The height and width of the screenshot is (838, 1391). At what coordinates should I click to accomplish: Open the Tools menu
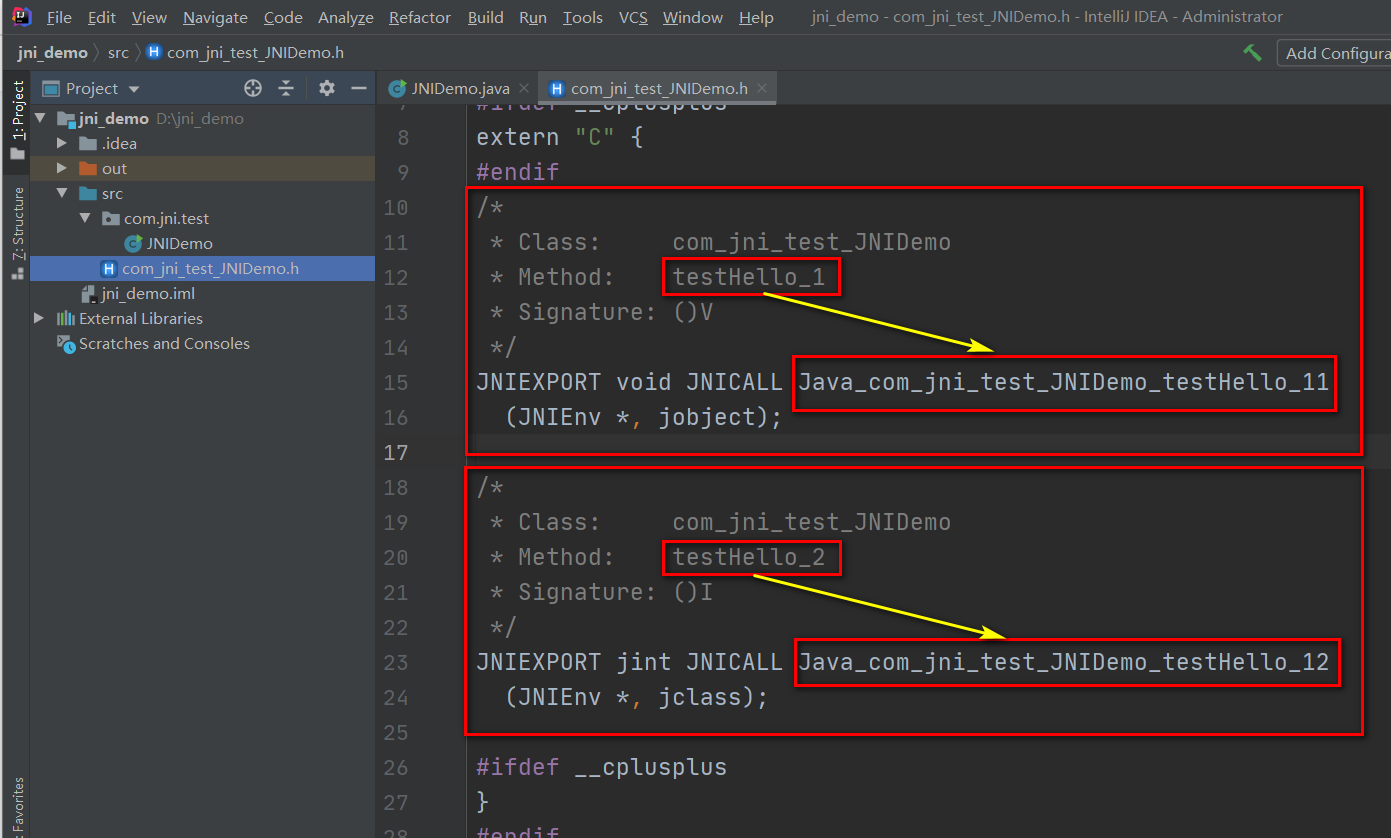[x=583, y=17]
